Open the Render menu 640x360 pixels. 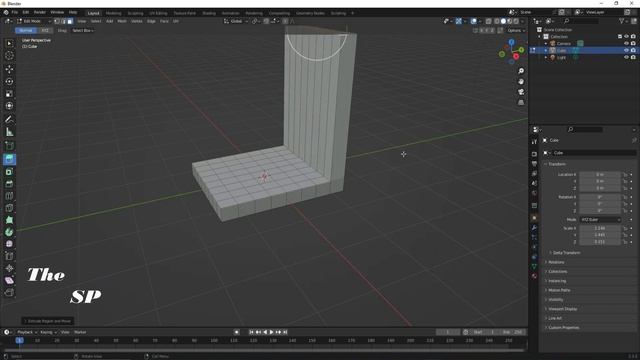tap(40, 13)
